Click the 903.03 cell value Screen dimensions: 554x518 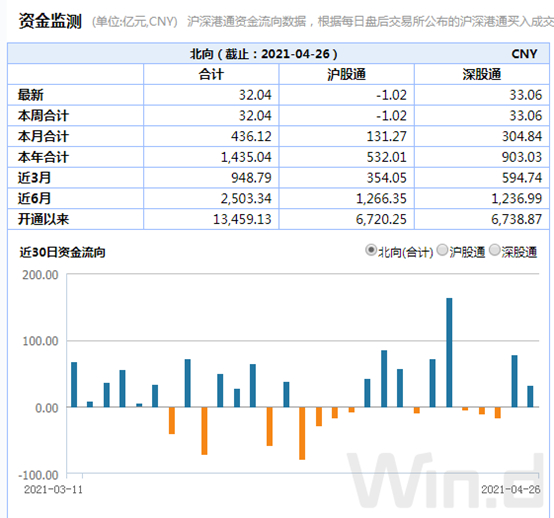[522, 157]
